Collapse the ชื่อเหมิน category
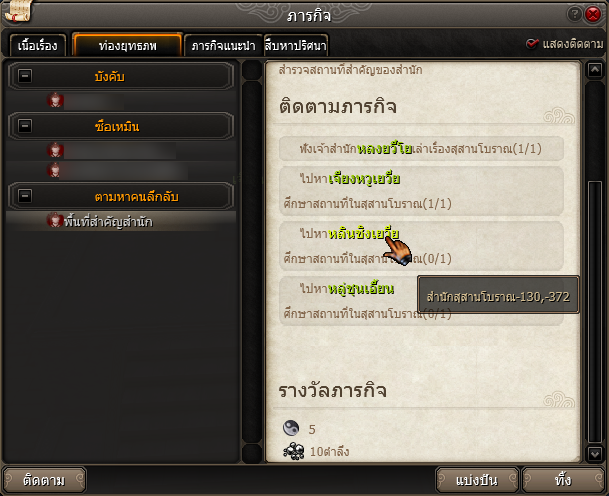 (x=25, y=126)
